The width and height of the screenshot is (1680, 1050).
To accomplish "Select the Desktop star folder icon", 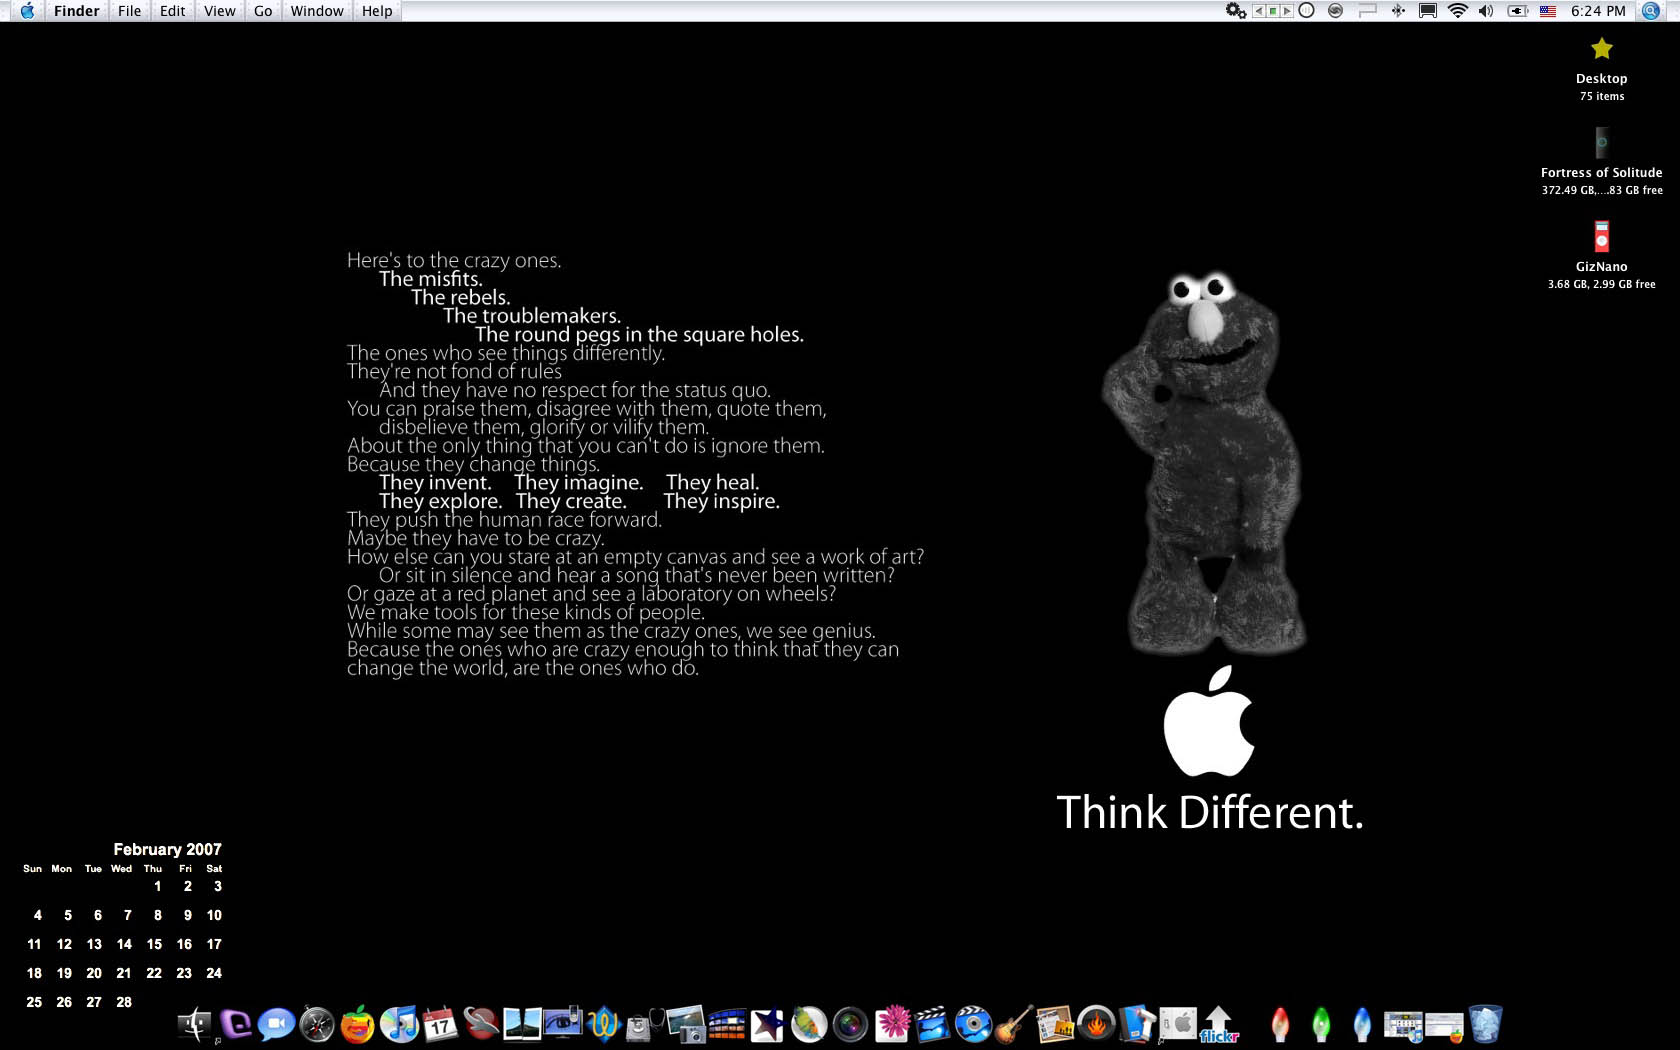I will click(x=1602, y=48).
